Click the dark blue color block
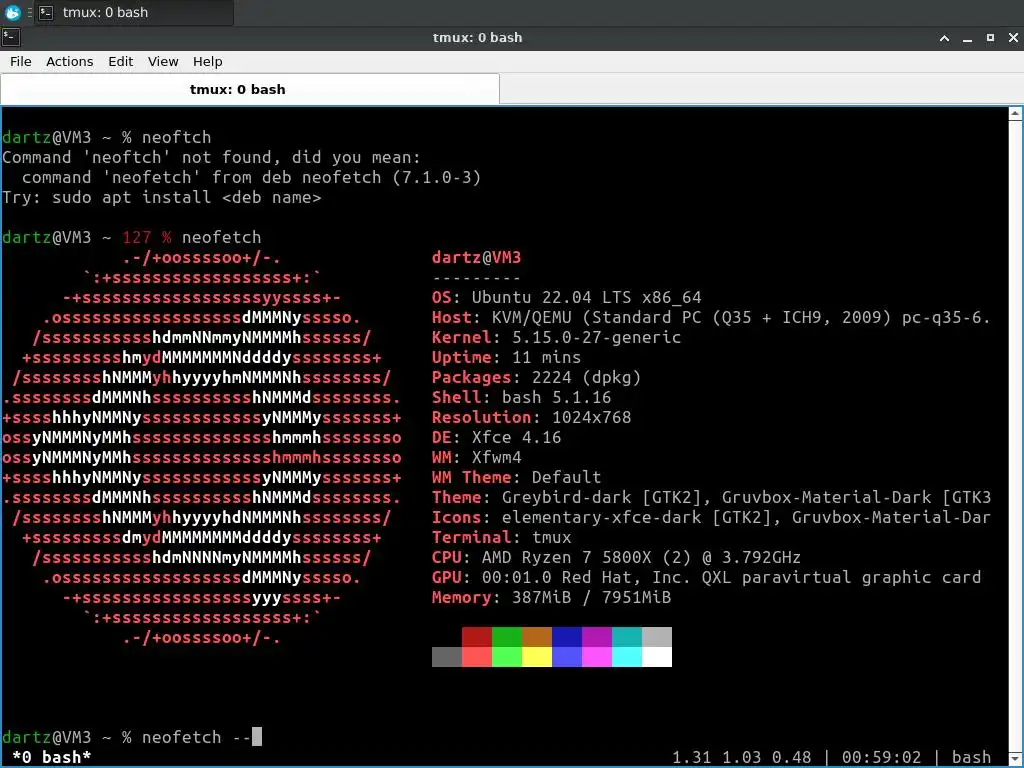This screenshot has height=768, width=1024. 567,637
